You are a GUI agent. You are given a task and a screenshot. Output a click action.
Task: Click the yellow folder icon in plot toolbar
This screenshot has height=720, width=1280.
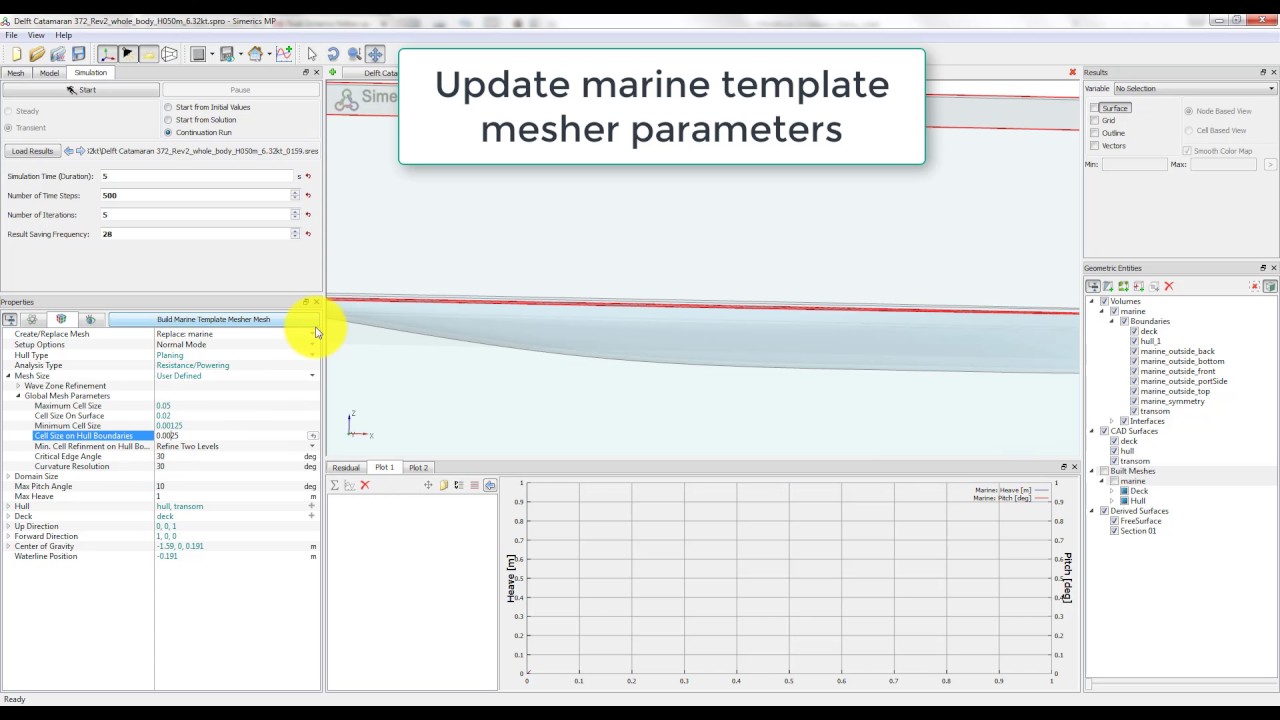click(x=443, y=485)
